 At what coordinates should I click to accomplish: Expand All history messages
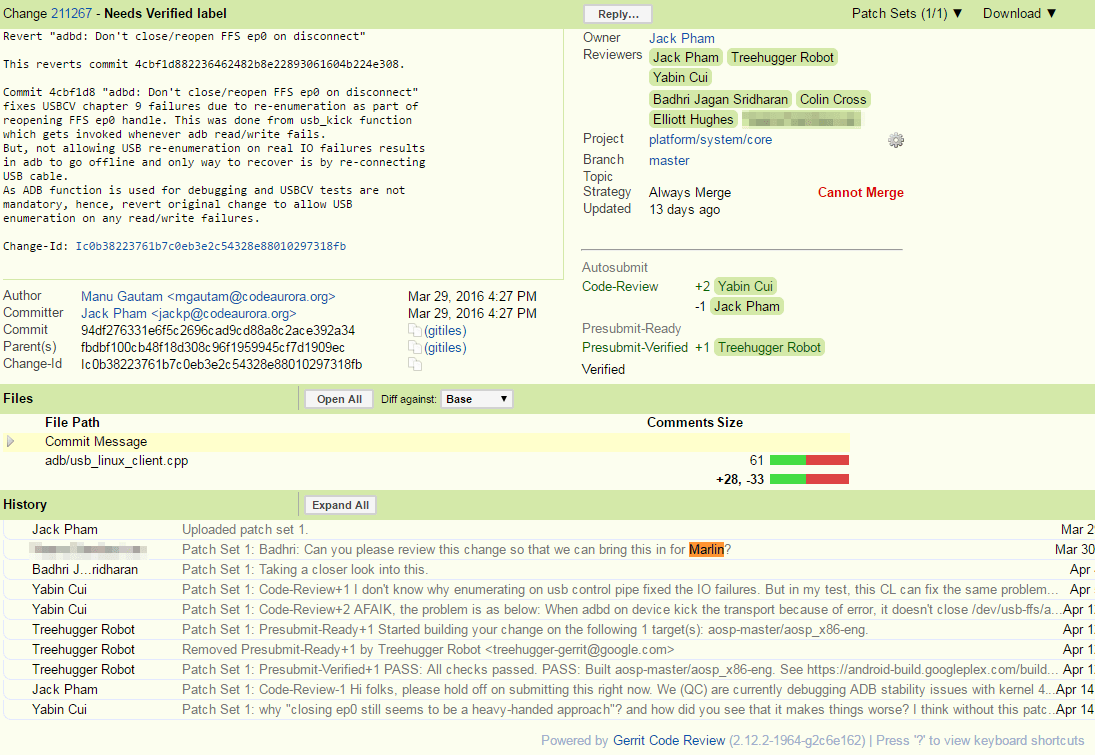tap(339, 505)
